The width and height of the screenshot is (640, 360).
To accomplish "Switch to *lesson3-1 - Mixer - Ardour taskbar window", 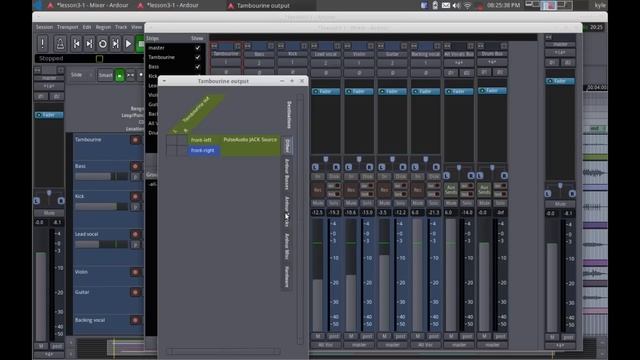I will click(x=87, y=5).
